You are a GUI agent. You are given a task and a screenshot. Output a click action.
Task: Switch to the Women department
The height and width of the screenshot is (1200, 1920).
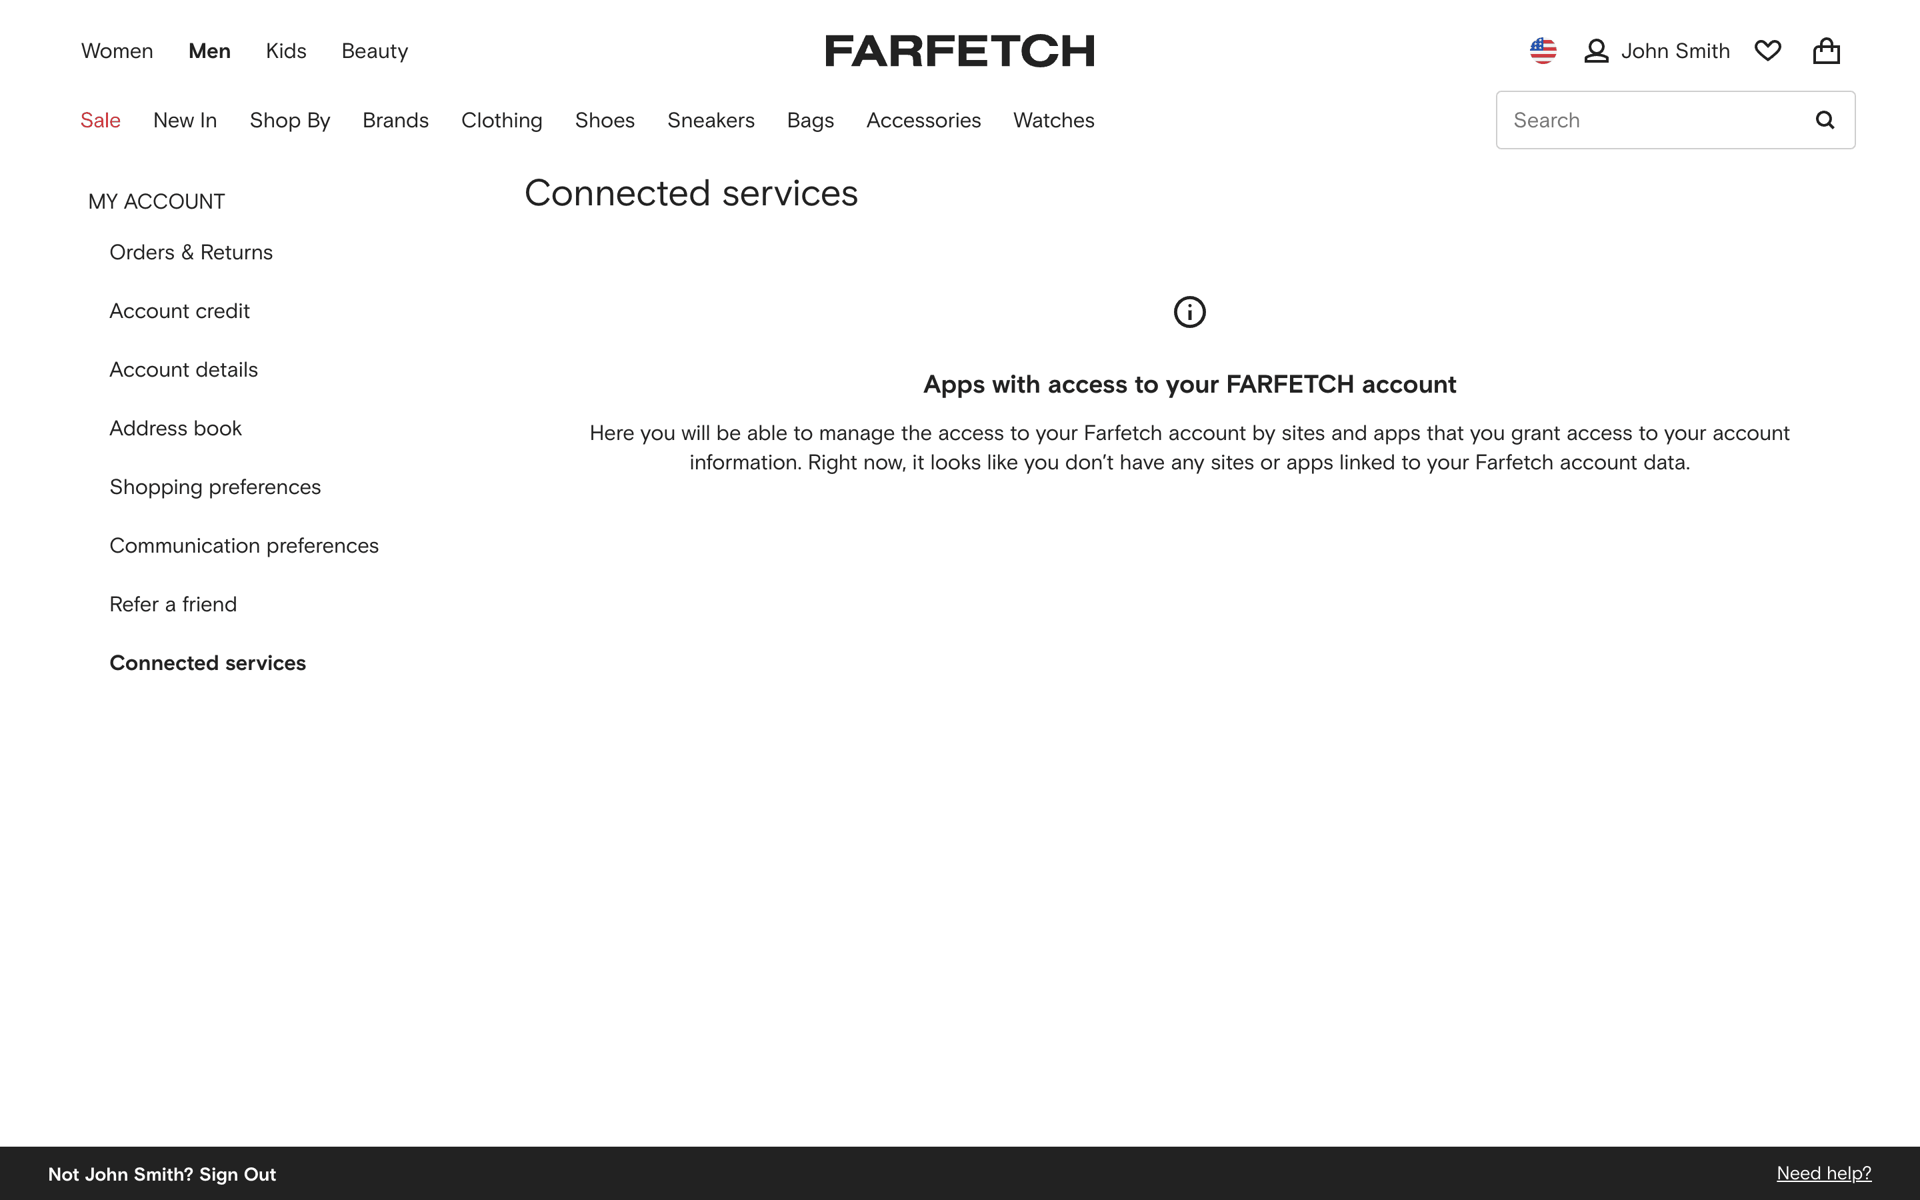(x=117, y=51)
